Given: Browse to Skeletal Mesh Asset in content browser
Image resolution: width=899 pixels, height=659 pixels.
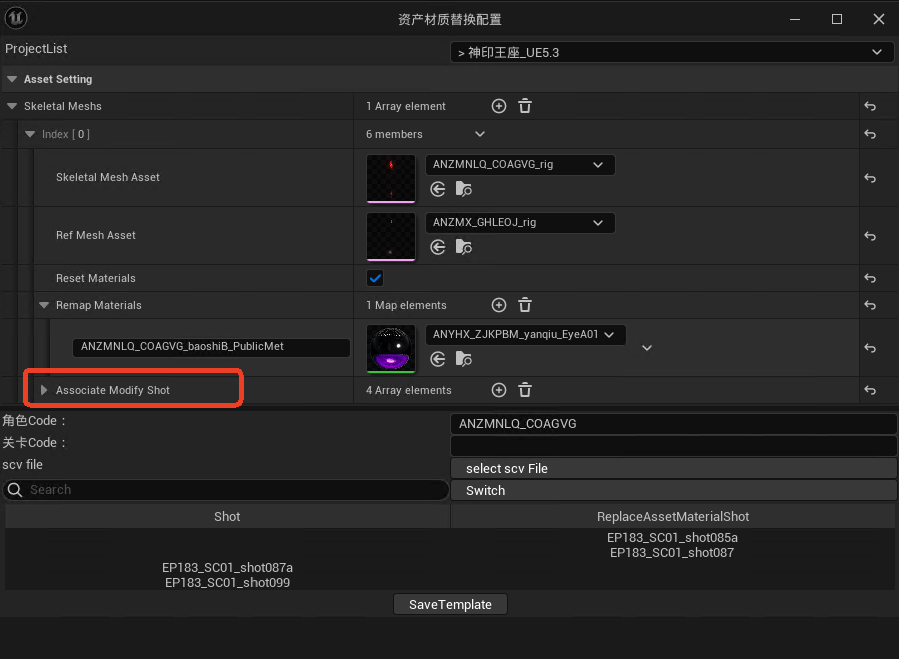Looking at the screenshot, I should [x=463, y=189].
